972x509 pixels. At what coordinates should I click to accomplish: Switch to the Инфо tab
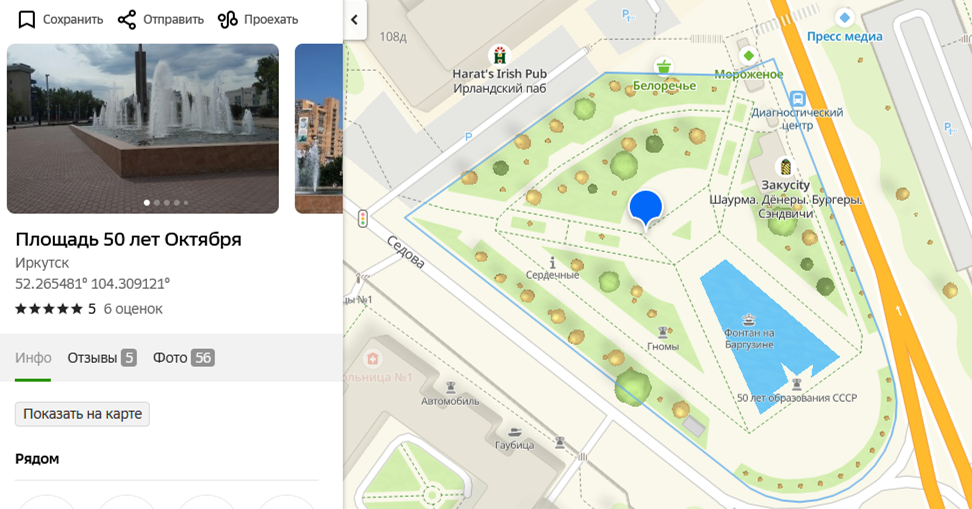33,358
